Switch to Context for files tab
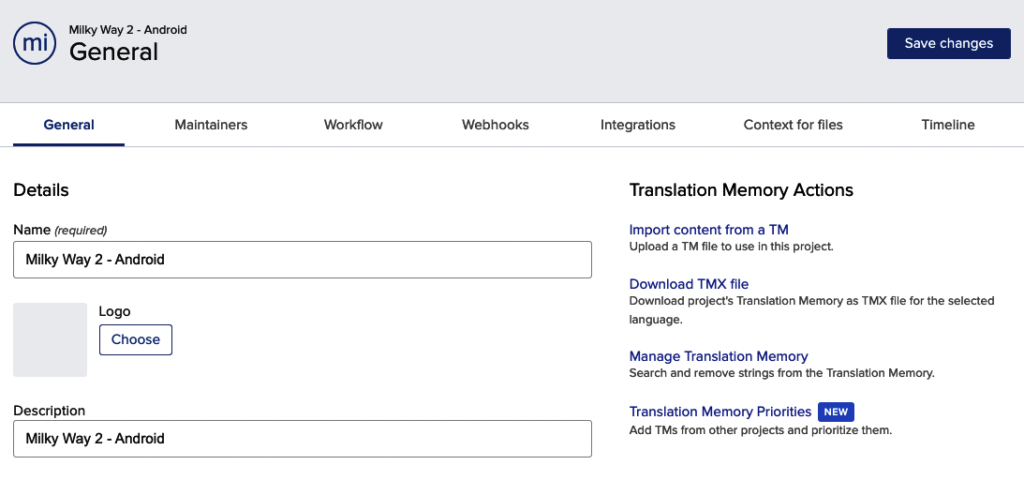1024x480 pixels. [793, 125]
